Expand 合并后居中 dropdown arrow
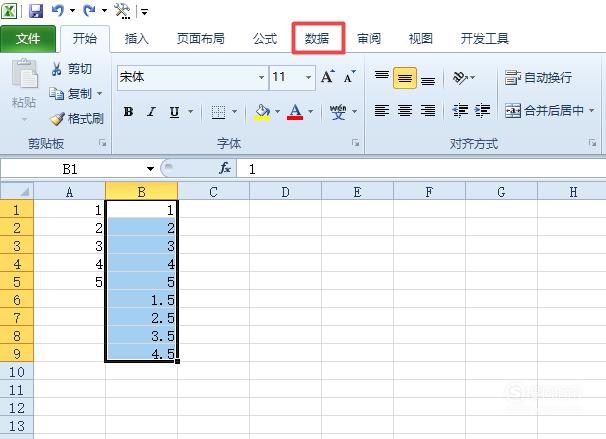 [x=591, y=111]
